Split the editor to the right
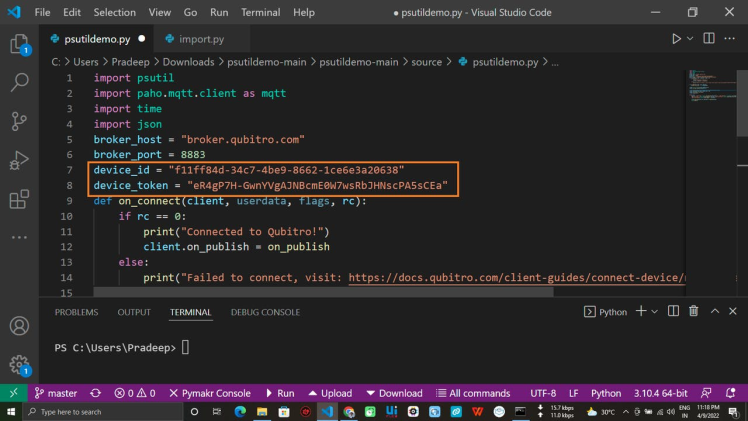748x421 pixels. tap(711, 39)
